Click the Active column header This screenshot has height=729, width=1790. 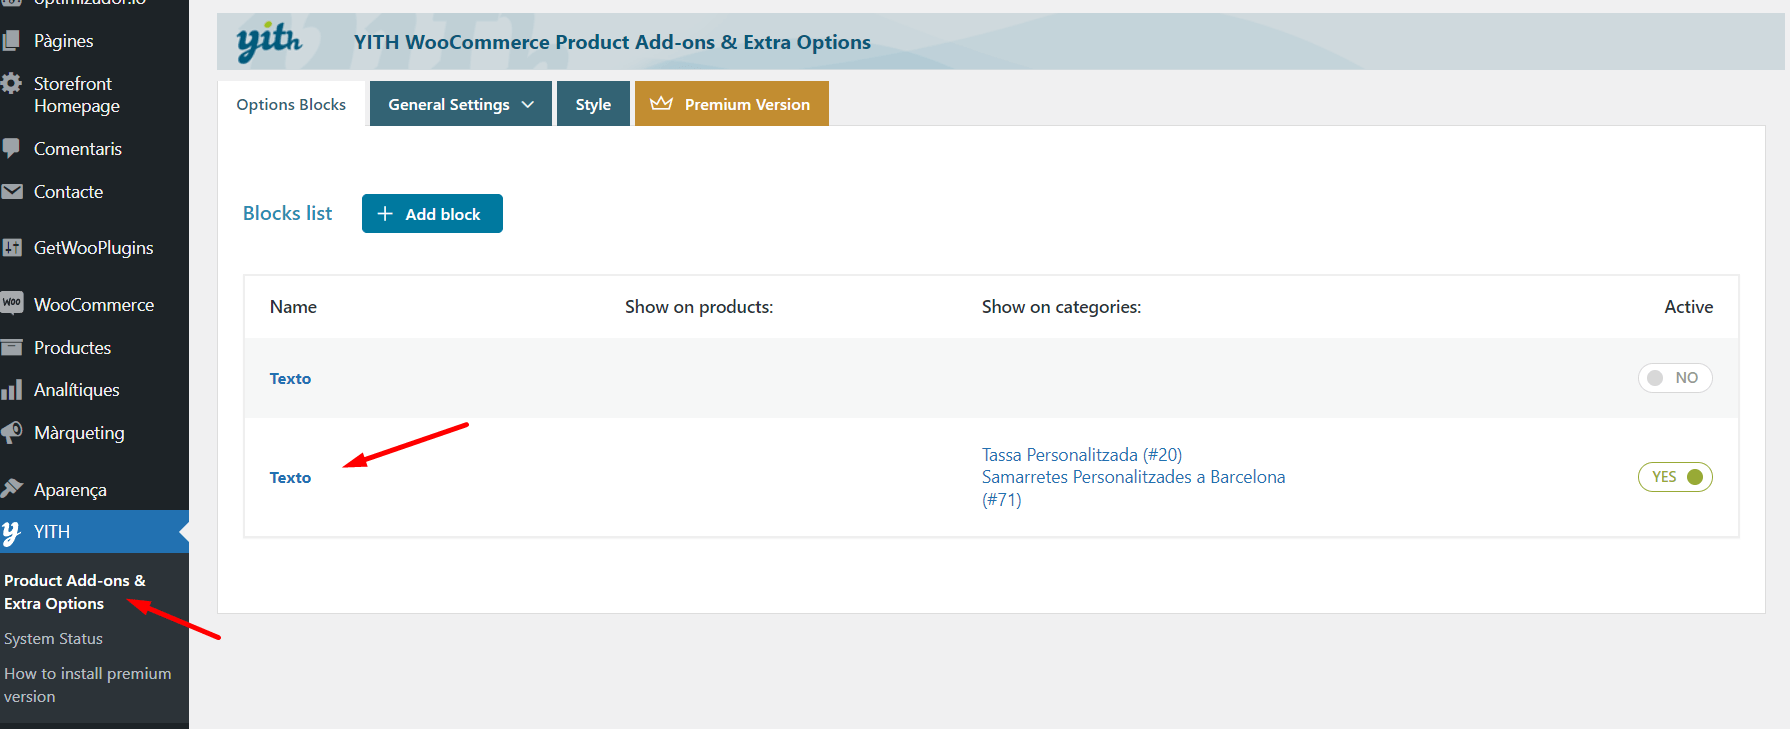click(1688, 307)
